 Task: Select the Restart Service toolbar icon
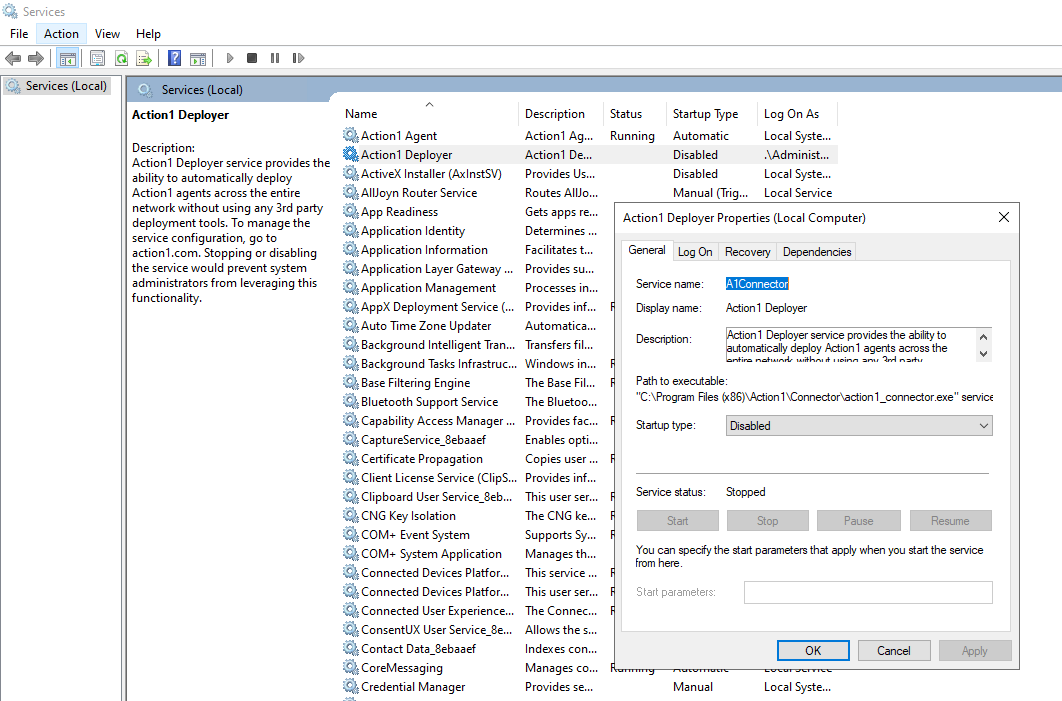(x=298, y=57)
